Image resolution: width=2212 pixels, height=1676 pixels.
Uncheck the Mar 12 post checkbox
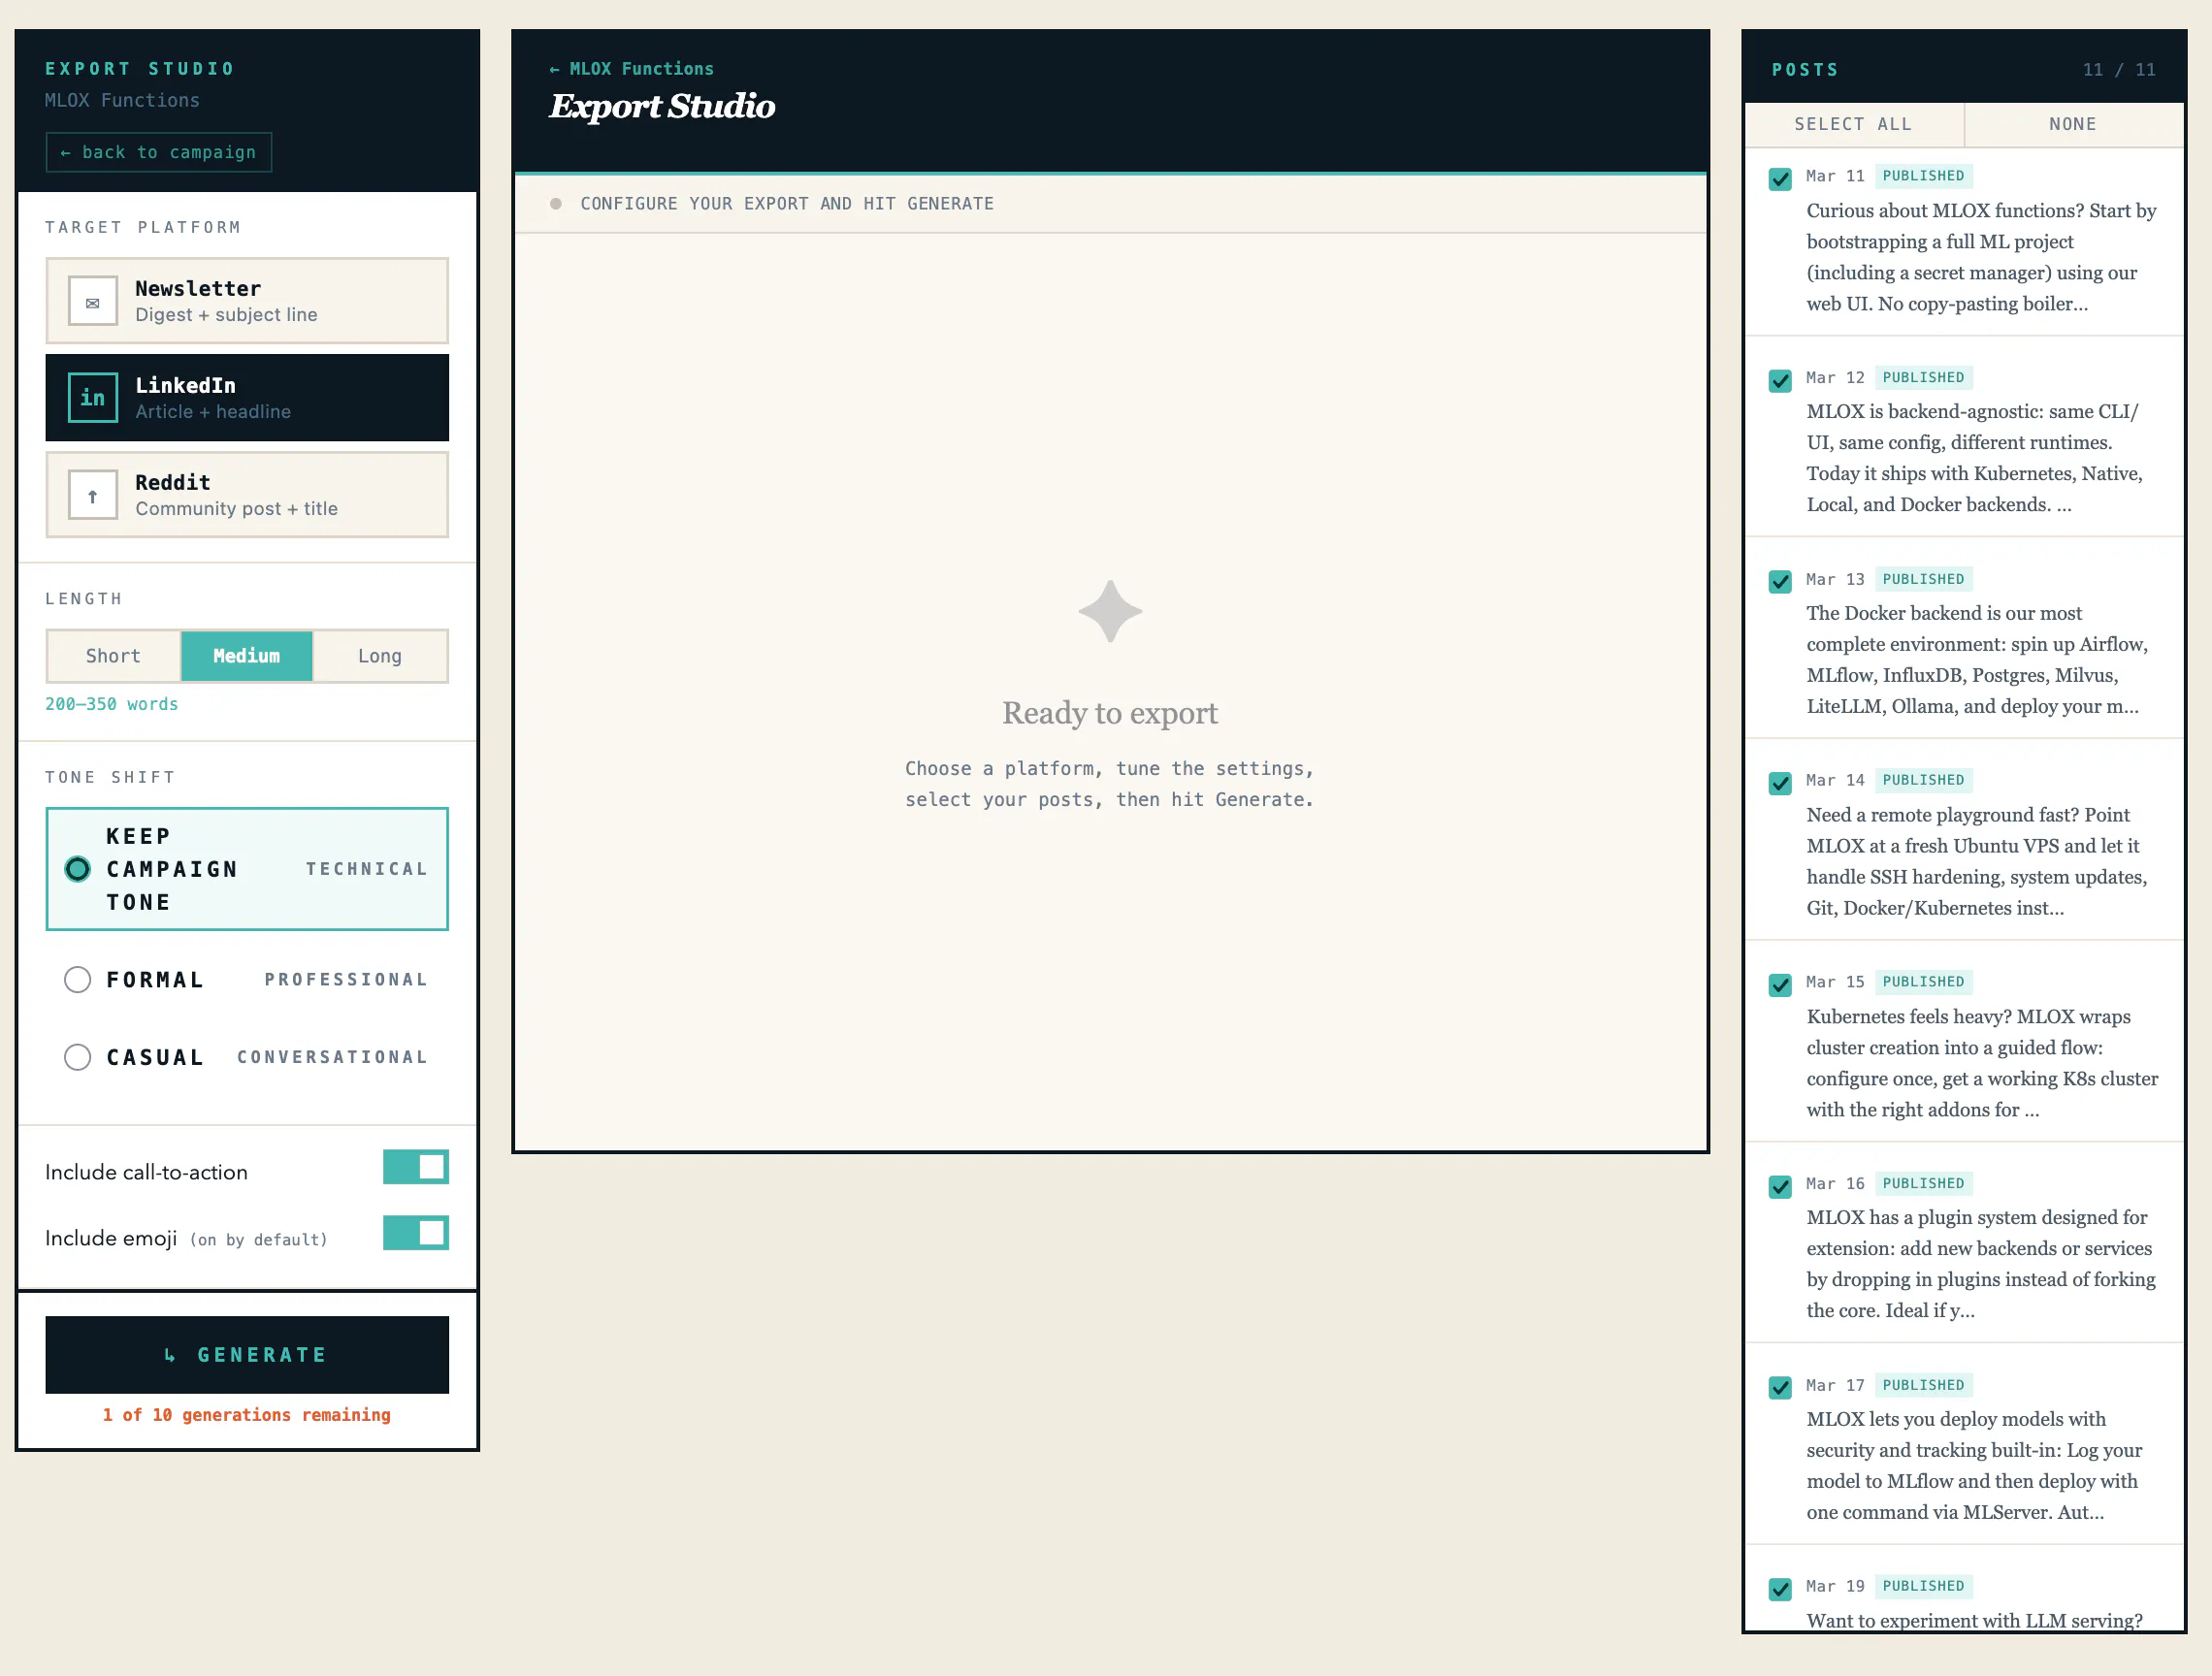pyautogui.click(x=1780, y=381)
